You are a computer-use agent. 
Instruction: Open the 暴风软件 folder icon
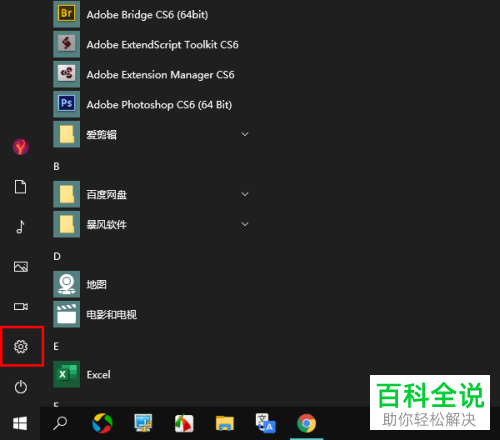click(x=66, y=224)
